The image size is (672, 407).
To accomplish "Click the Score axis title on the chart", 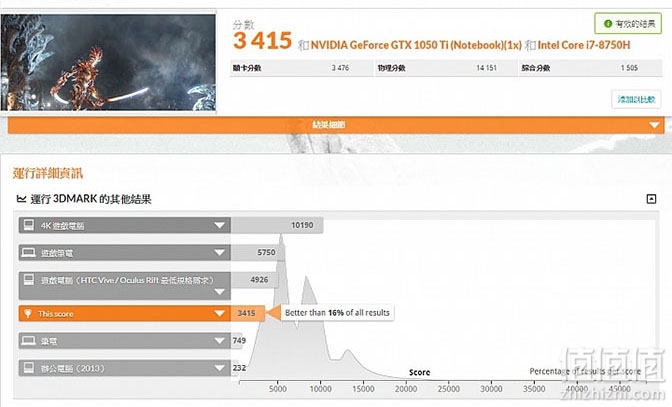I will pos(419,372).
